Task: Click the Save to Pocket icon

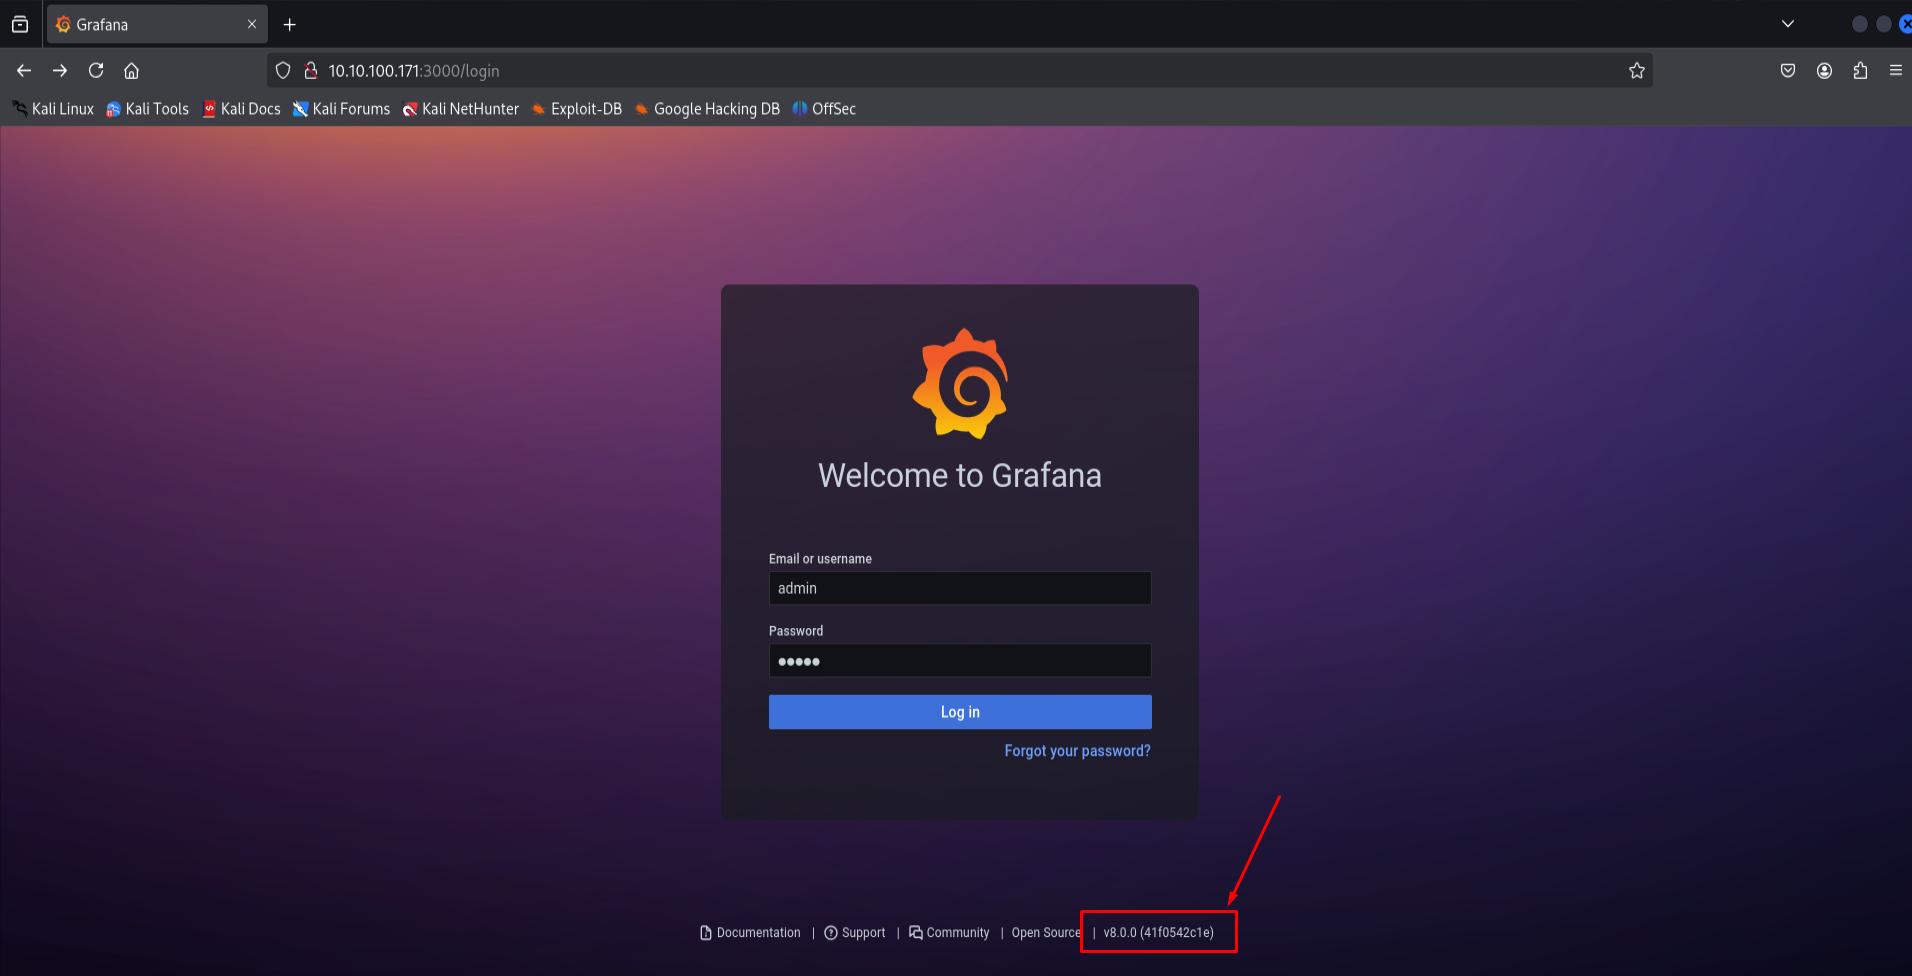Action: 1788,70
